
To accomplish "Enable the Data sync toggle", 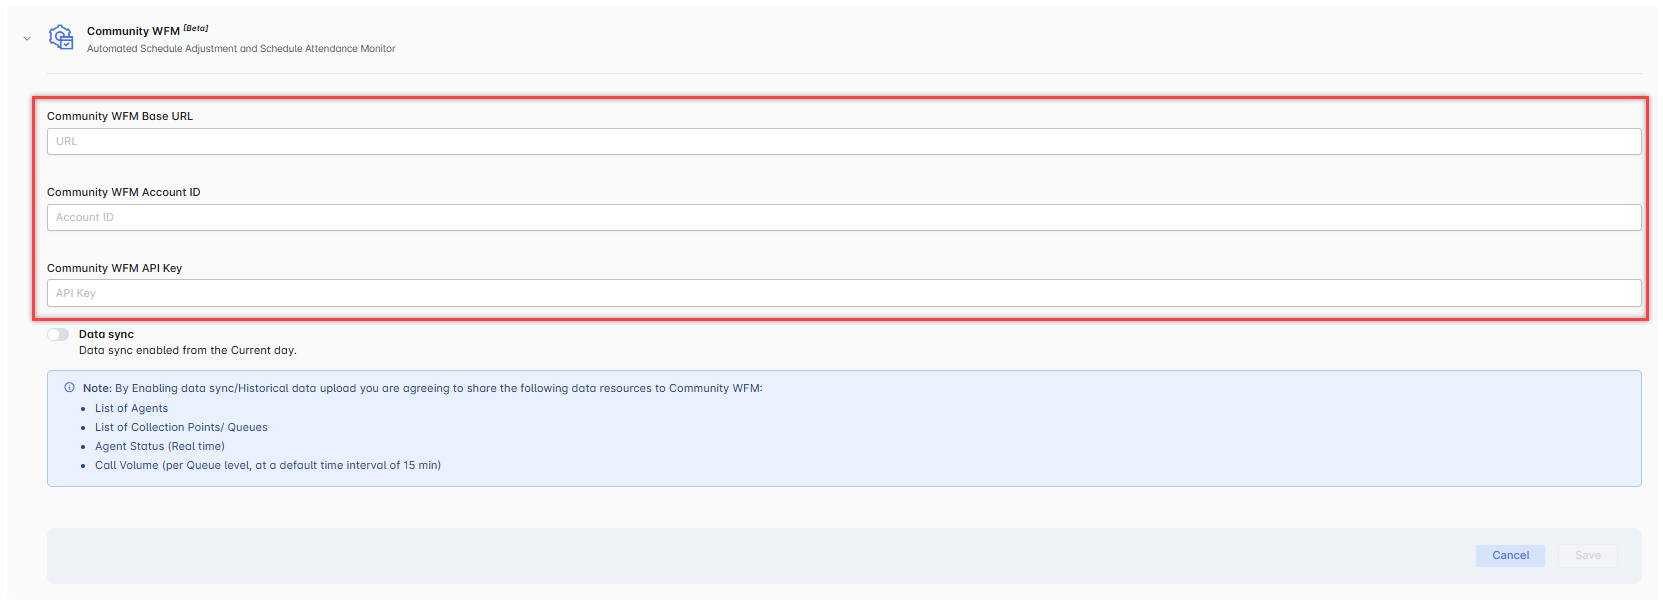I will coord(58,335).
